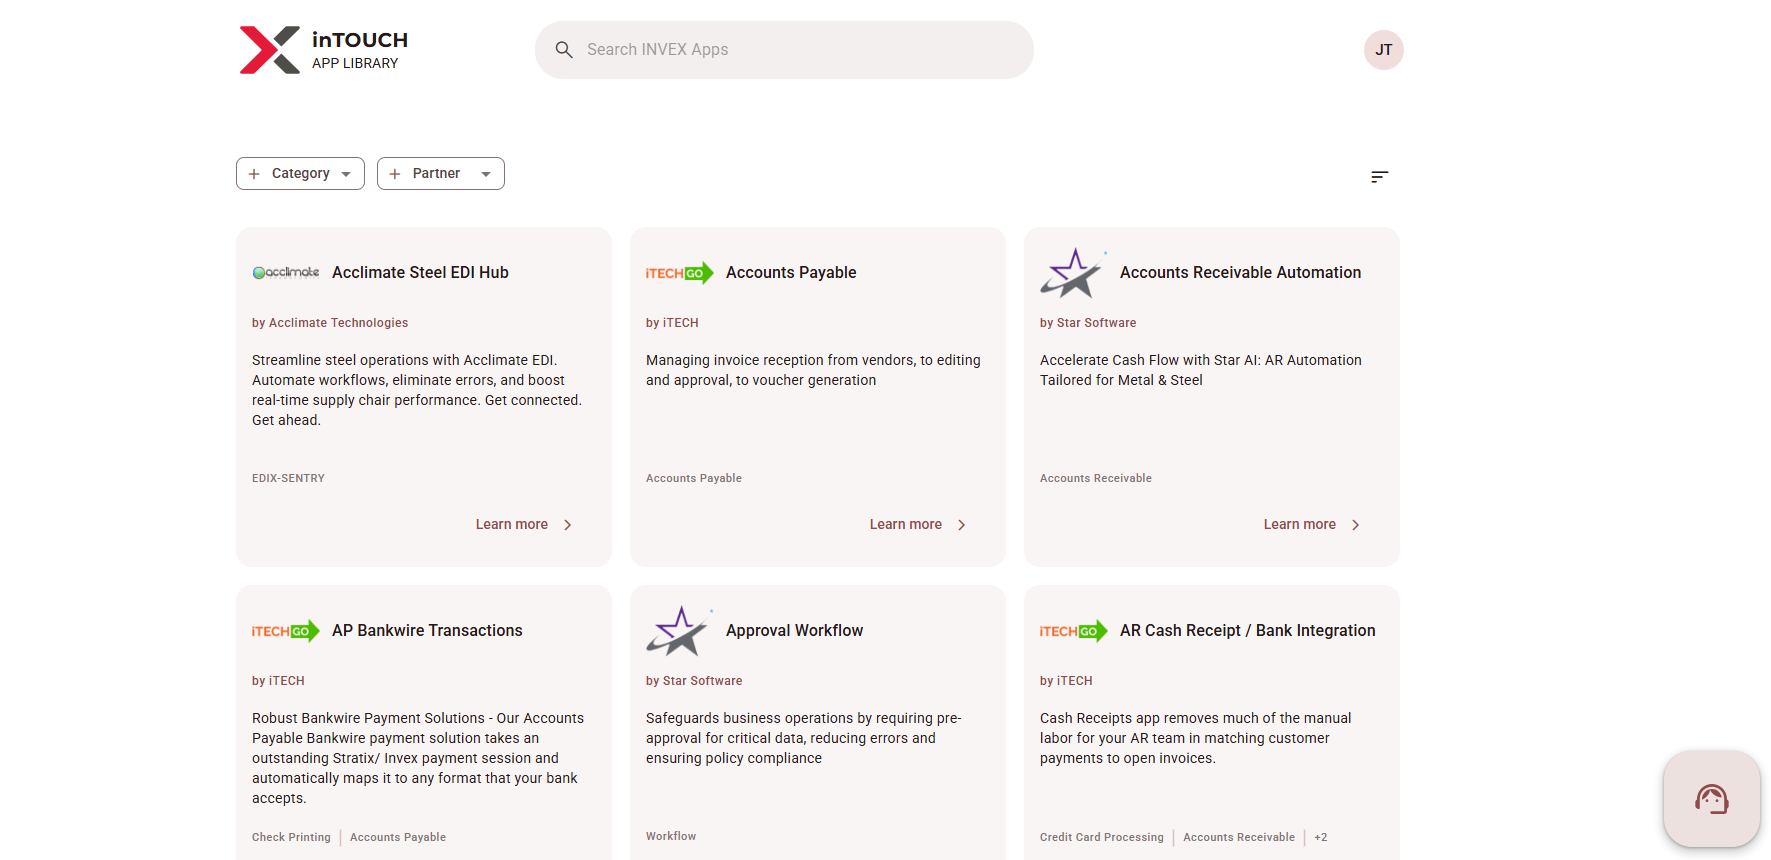Screen dimensions: 1771x860
Task: Click iTECH GO logo on Accounts Payable card
Action: [x=680, y=273]
